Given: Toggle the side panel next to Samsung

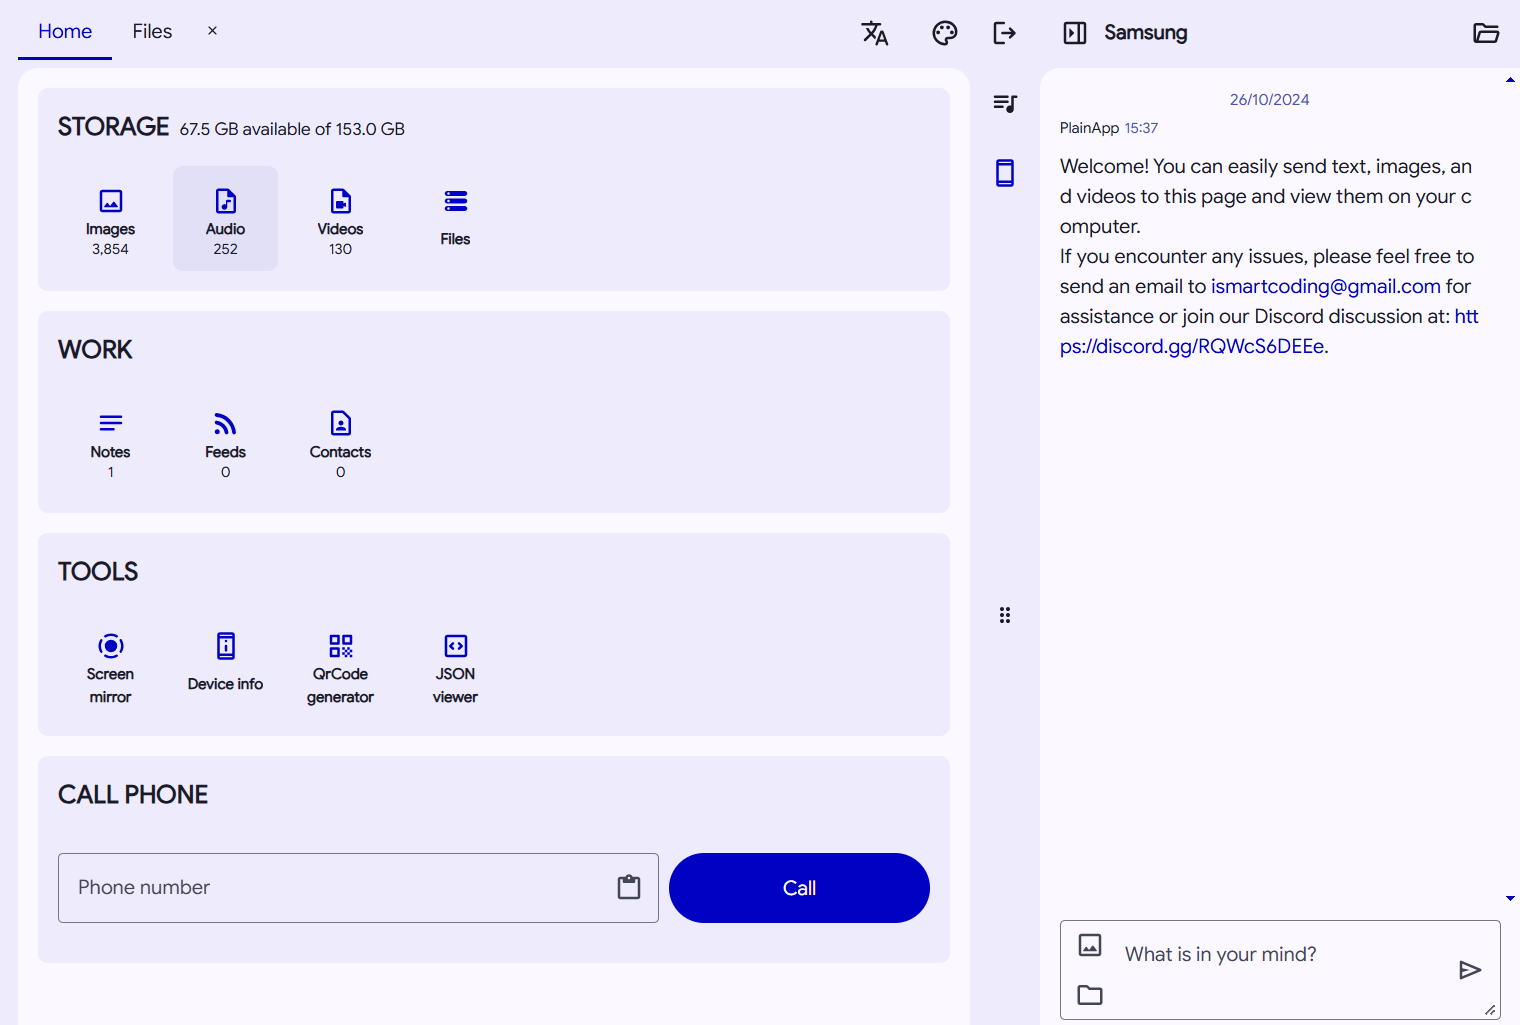Looking at the screenshot, I should point(1075,33).
